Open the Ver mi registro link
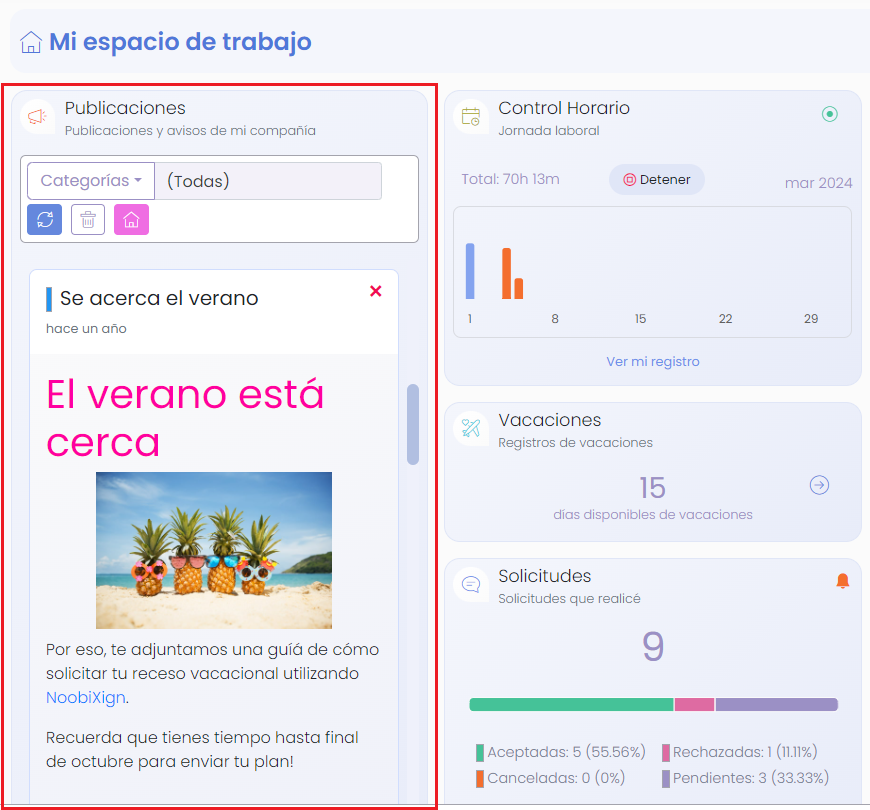Image resolution: width=870 pixels, height=810 pixels. 652,361
